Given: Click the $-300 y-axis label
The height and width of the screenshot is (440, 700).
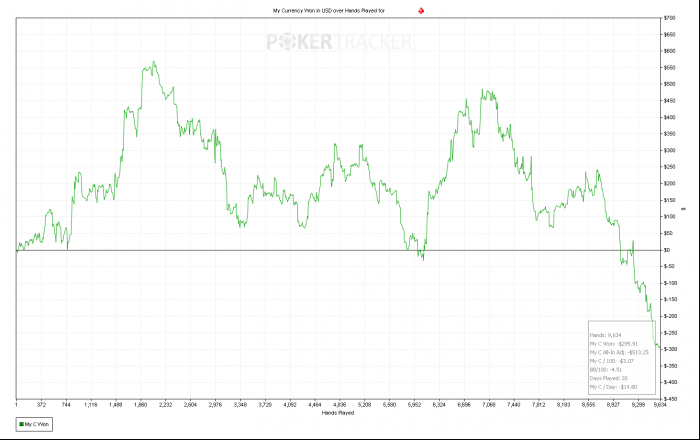Looking at the screenshot, I should pos(671,349).
